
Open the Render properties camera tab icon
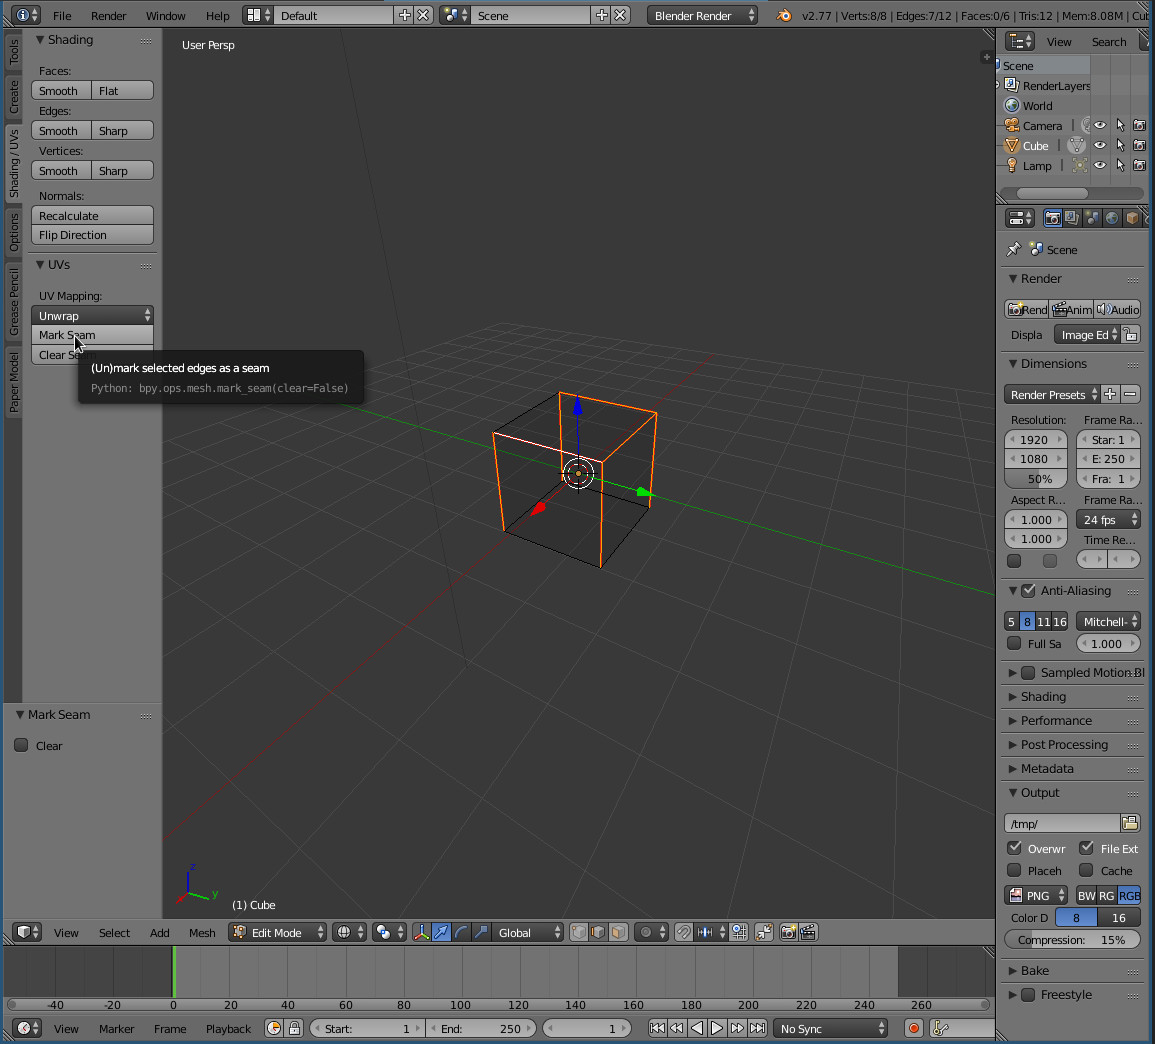[1053, 218]
